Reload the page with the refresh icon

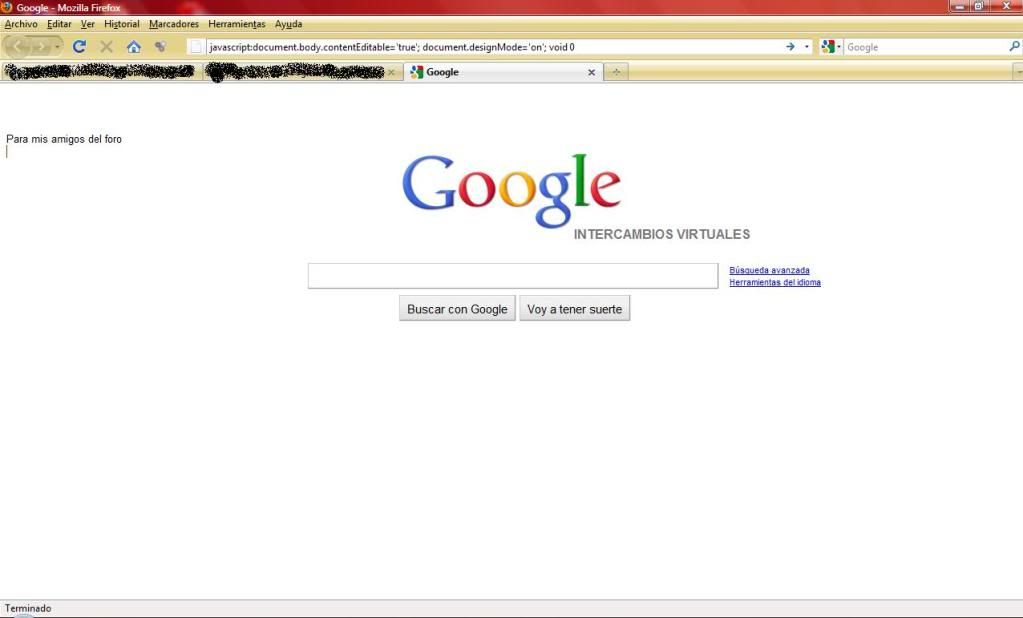pos(80,47)
